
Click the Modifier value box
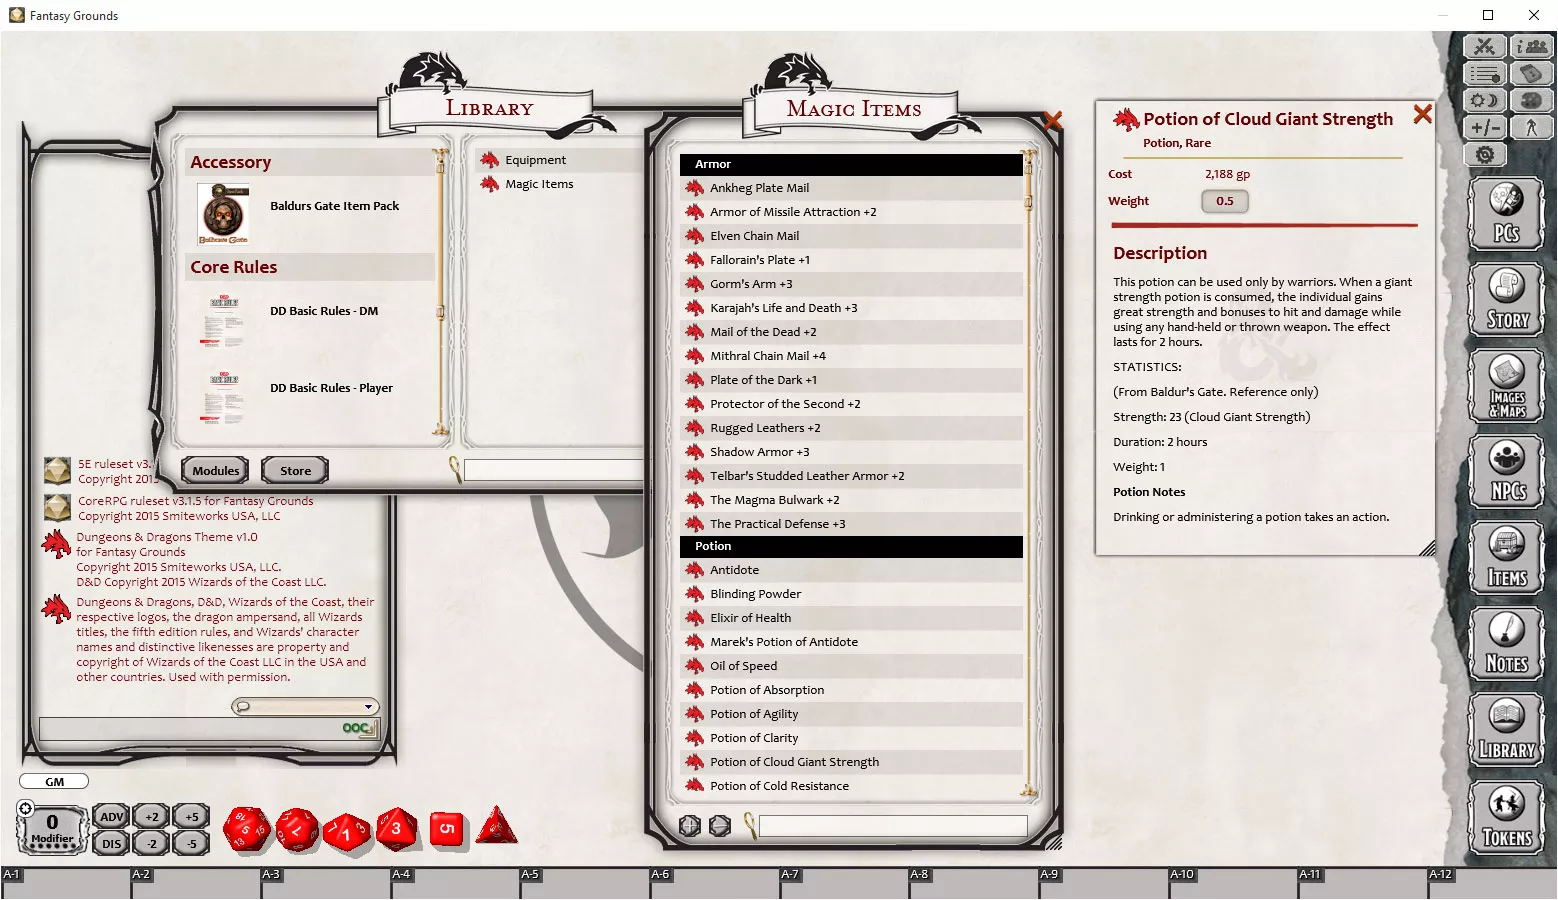(52, 829)
